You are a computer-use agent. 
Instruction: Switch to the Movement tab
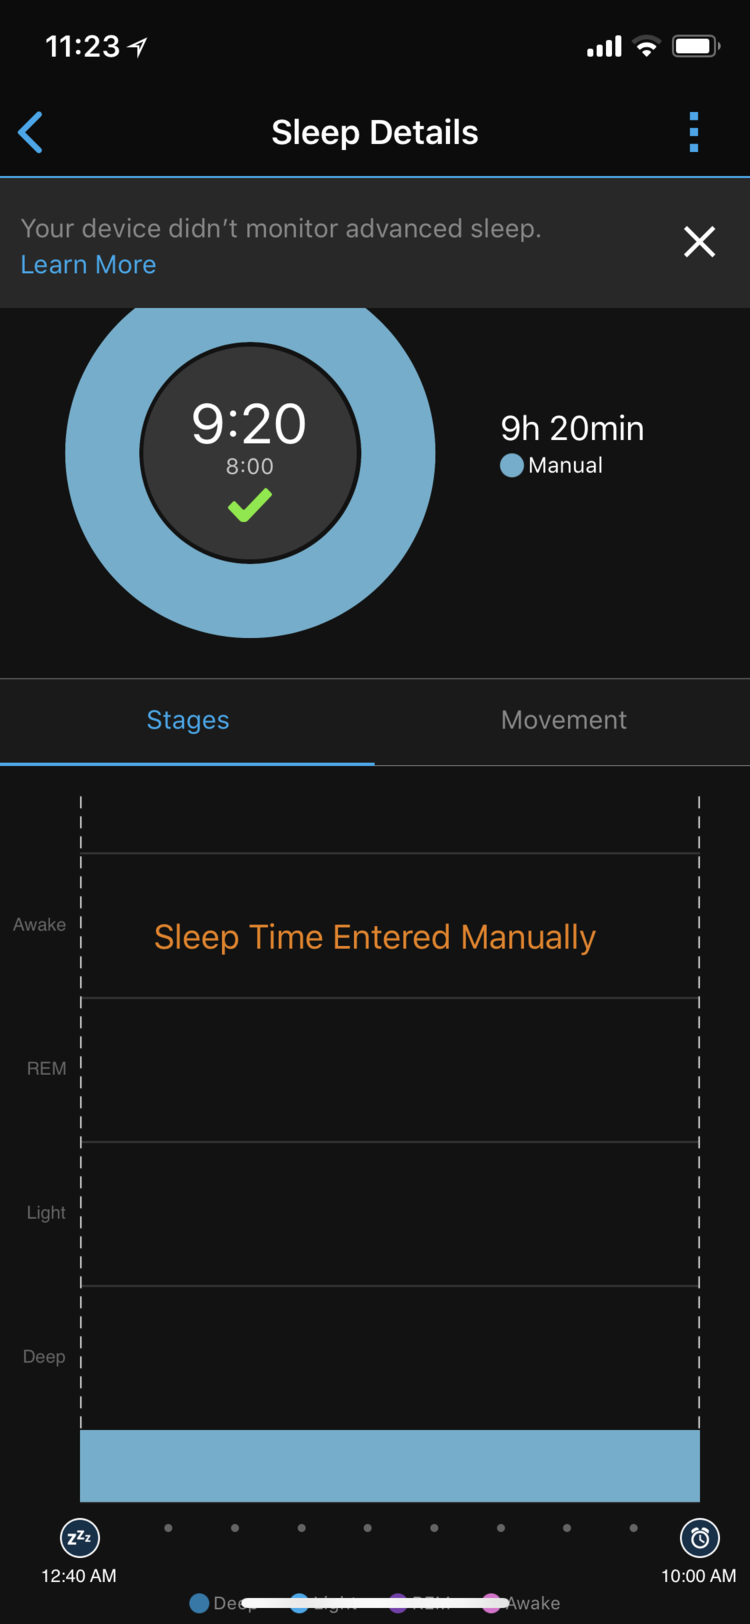pyautogui.click(x=563, y=720)
